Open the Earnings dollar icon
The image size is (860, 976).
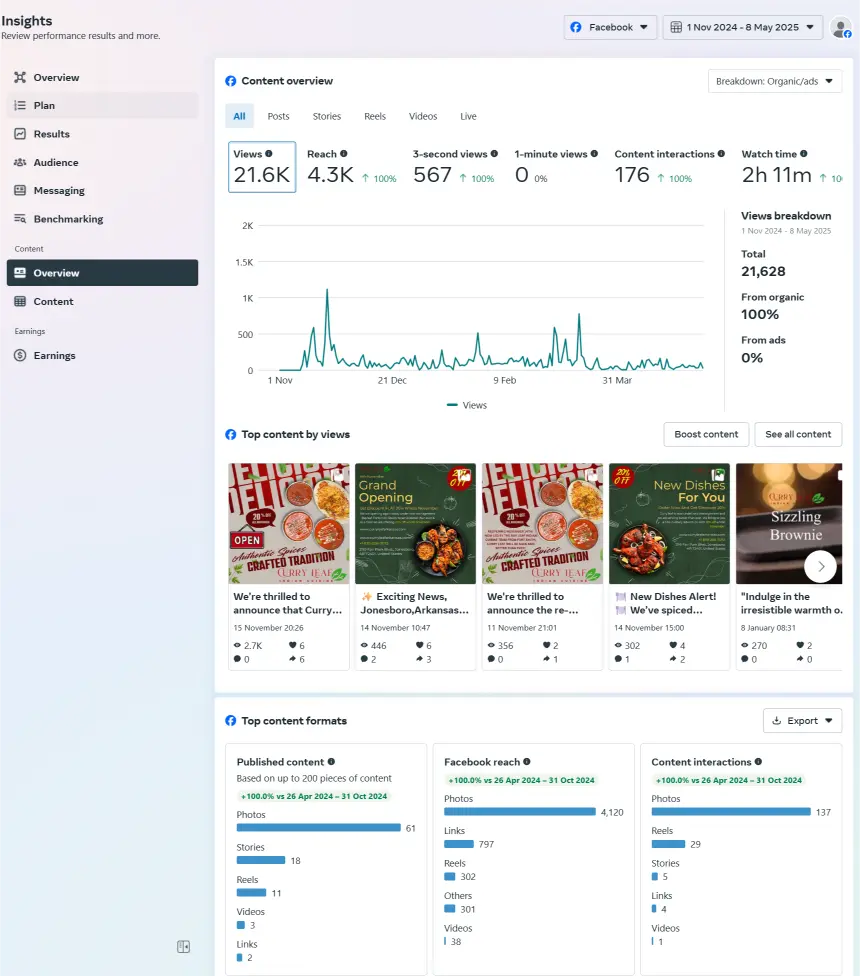[20, 355]
